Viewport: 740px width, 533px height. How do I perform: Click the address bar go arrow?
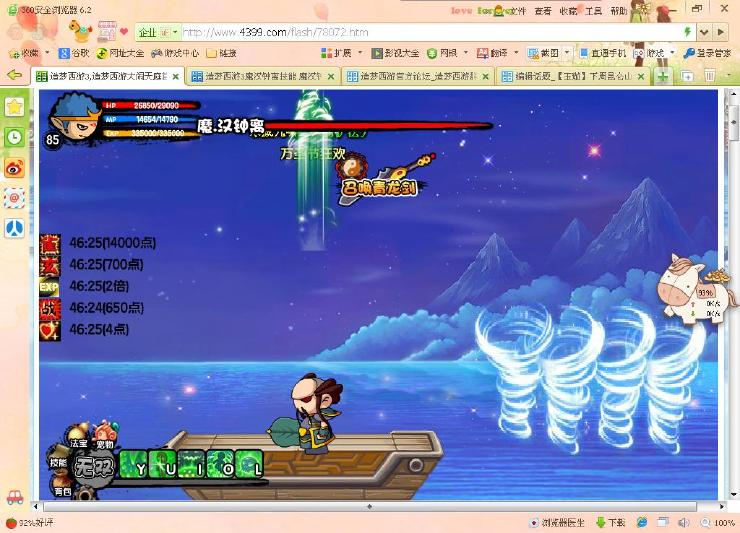coord(720,32)
